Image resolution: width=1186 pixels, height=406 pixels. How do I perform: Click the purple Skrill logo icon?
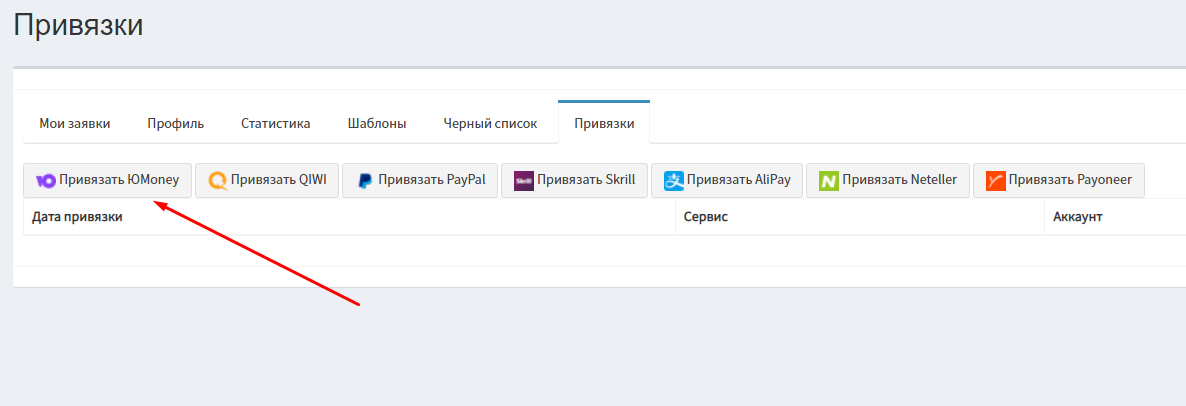tap(523, 181)
